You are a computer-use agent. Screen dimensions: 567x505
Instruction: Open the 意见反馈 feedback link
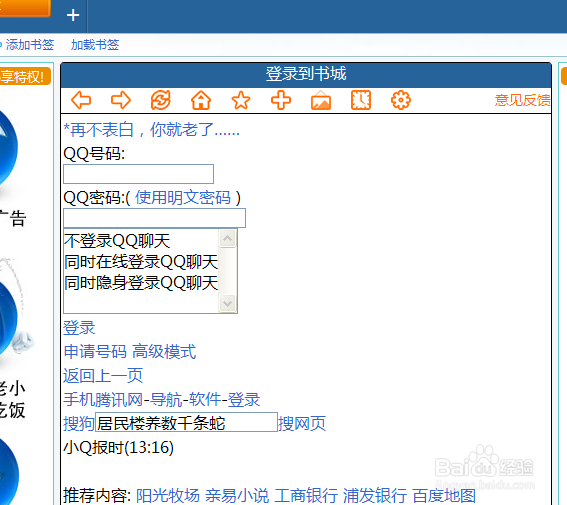click(x=523, y=100)
